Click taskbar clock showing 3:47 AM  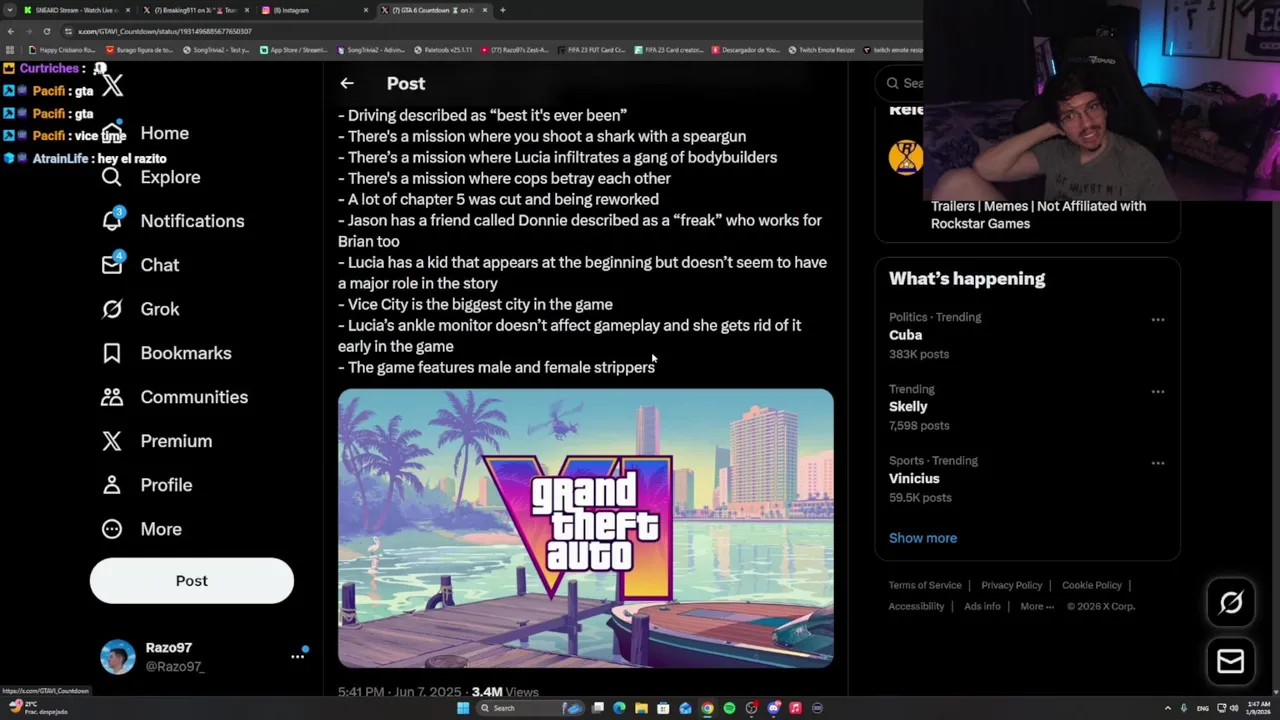click(1258, 708)
